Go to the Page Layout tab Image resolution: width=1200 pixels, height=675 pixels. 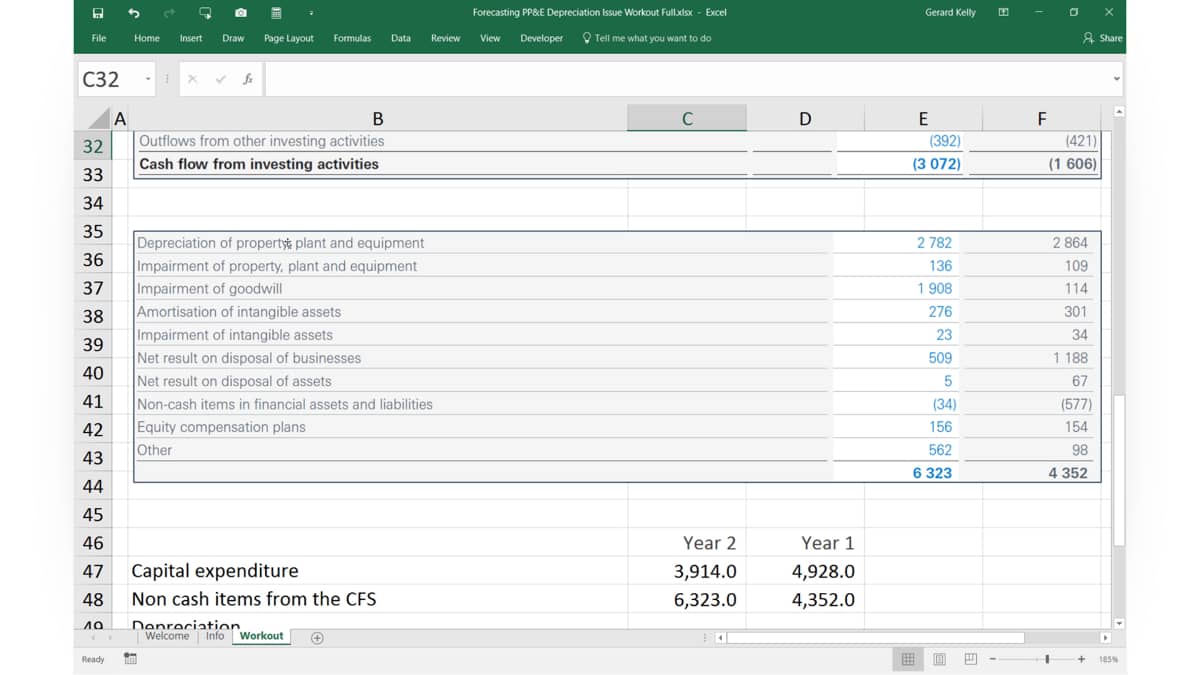pos(289,38)
